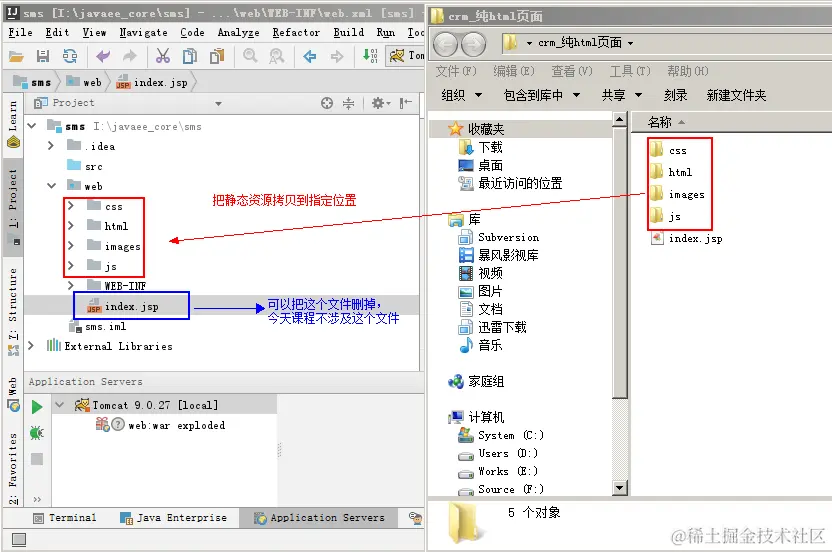
Task: Click the Redo arrow toolbar icon
Action: 129,56
